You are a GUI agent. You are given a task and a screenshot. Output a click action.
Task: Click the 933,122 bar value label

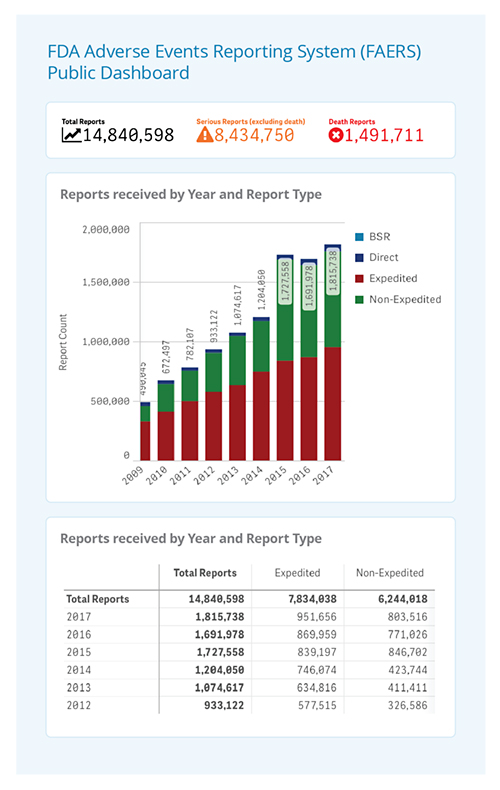pyautogui.click(x=214, y=326)
